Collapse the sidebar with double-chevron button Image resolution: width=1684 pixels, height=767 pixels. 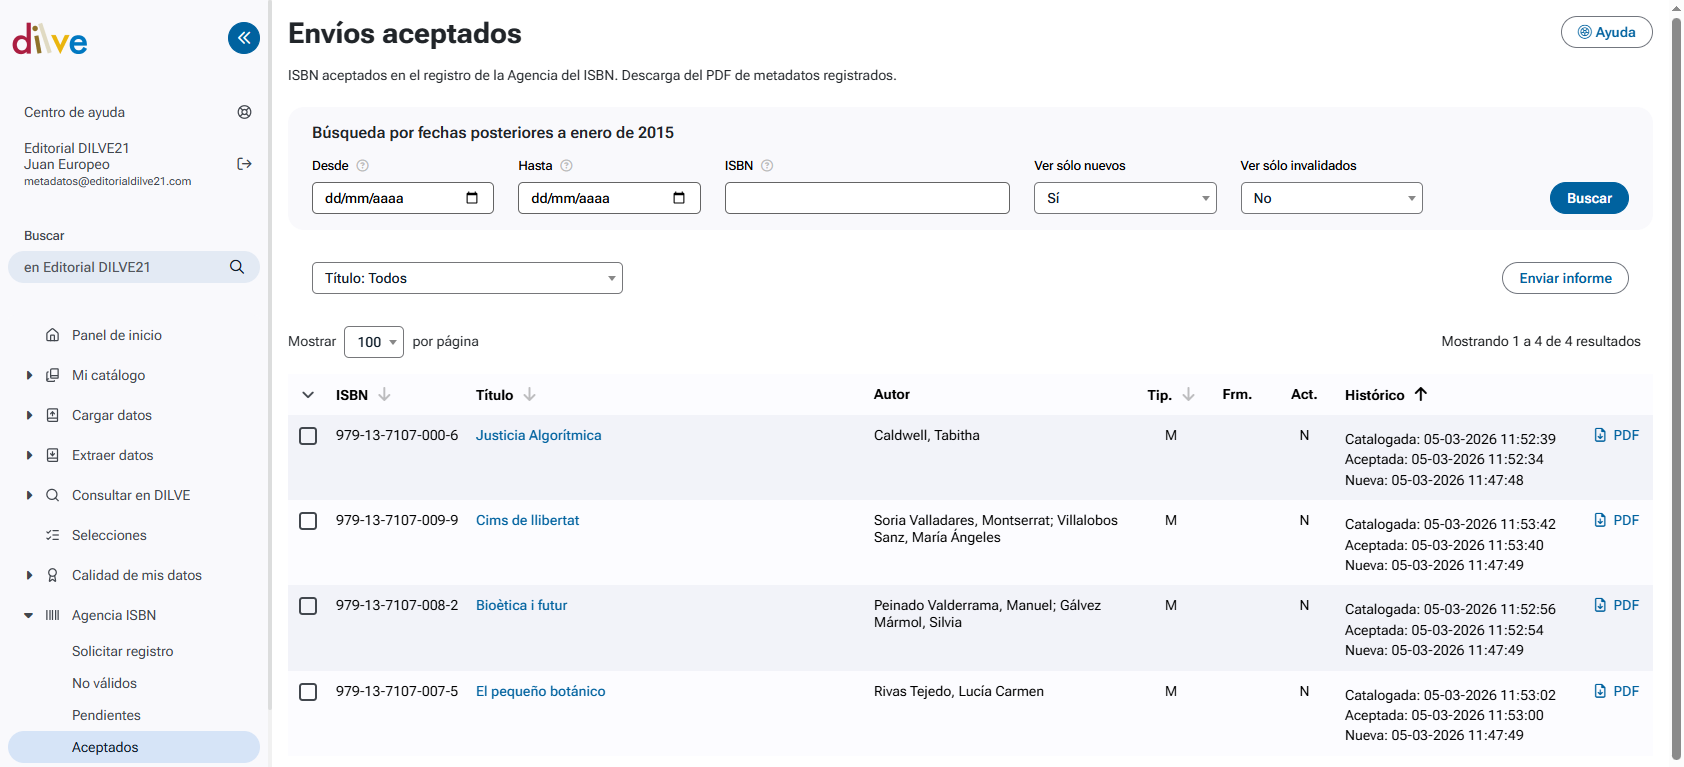[x=244, y=38]
